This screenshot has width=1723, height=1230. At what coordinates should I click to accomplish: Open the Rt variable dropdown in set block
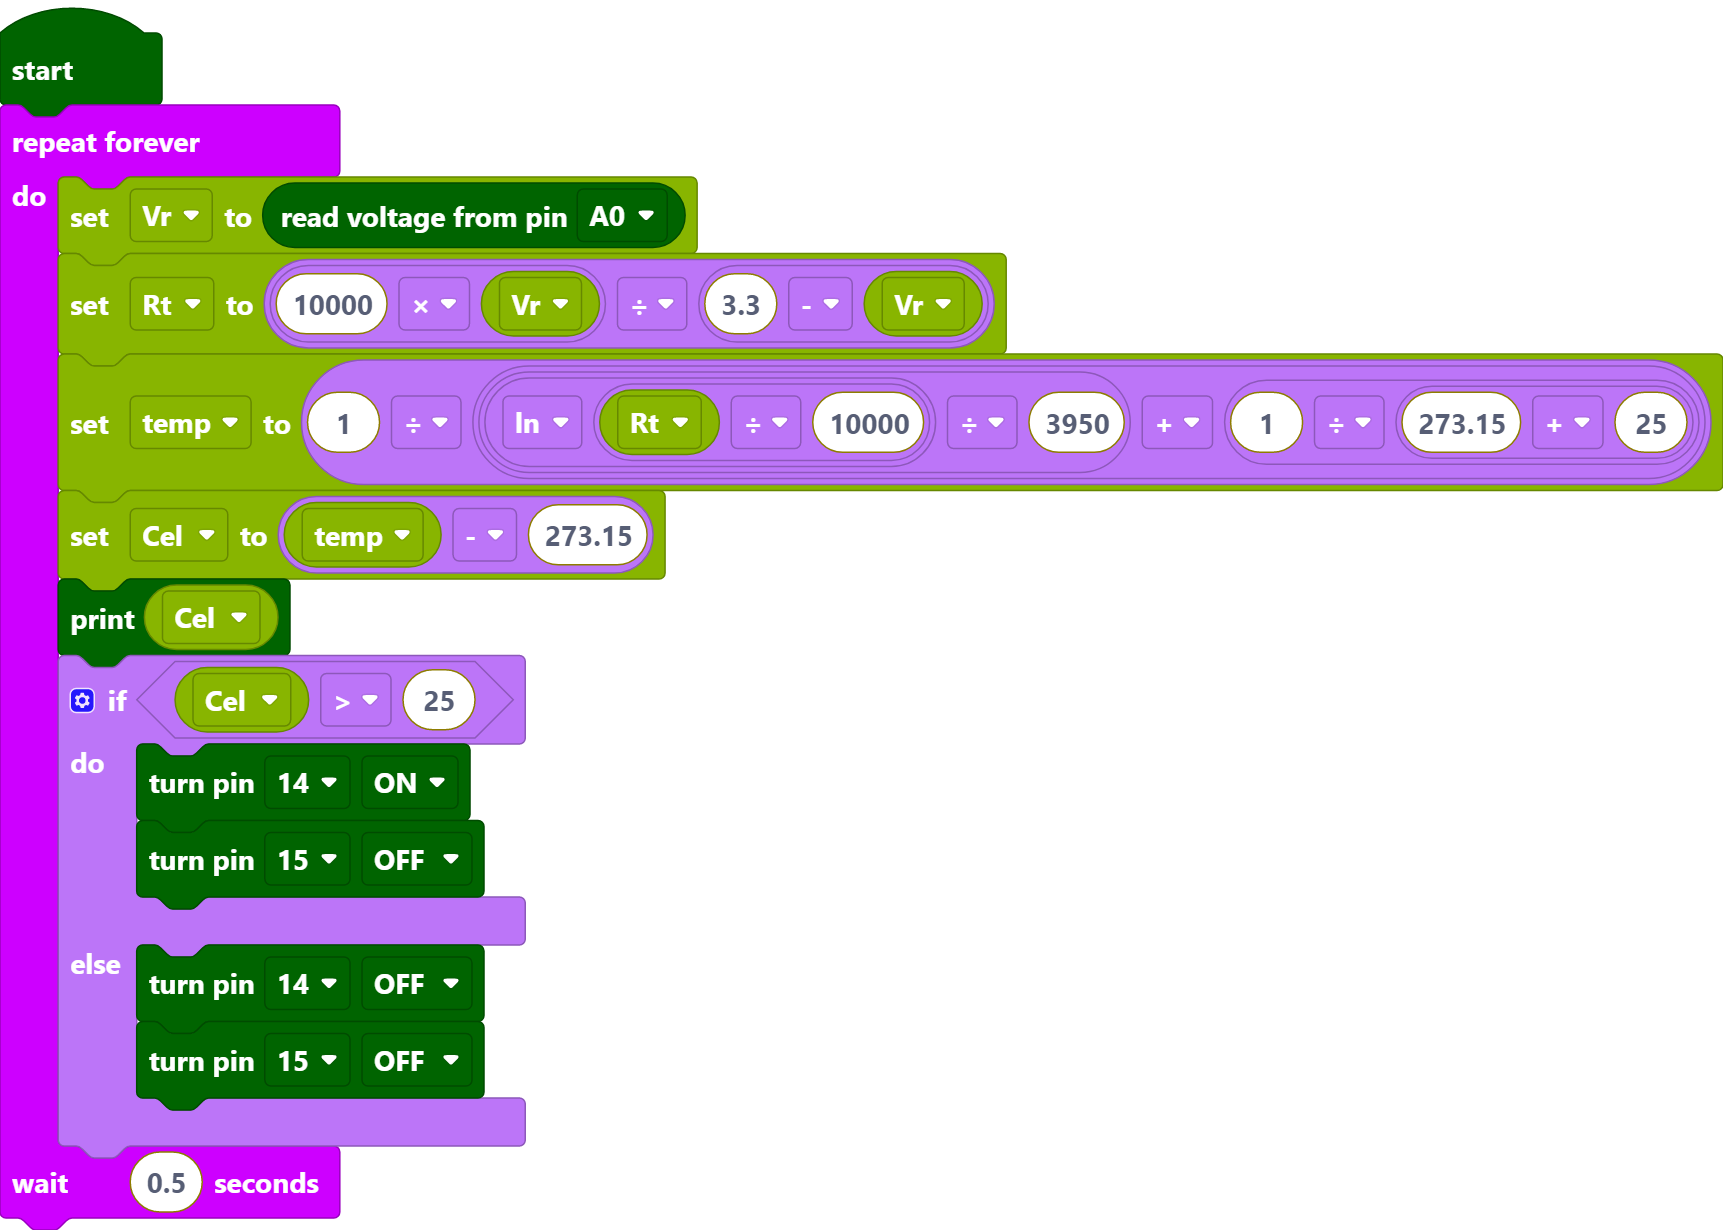click(171, 305)
